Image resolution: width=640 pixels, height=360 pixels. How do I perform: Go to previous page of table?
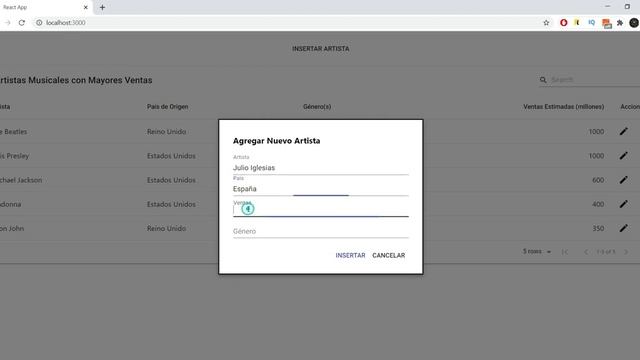(x=585, y=252)
